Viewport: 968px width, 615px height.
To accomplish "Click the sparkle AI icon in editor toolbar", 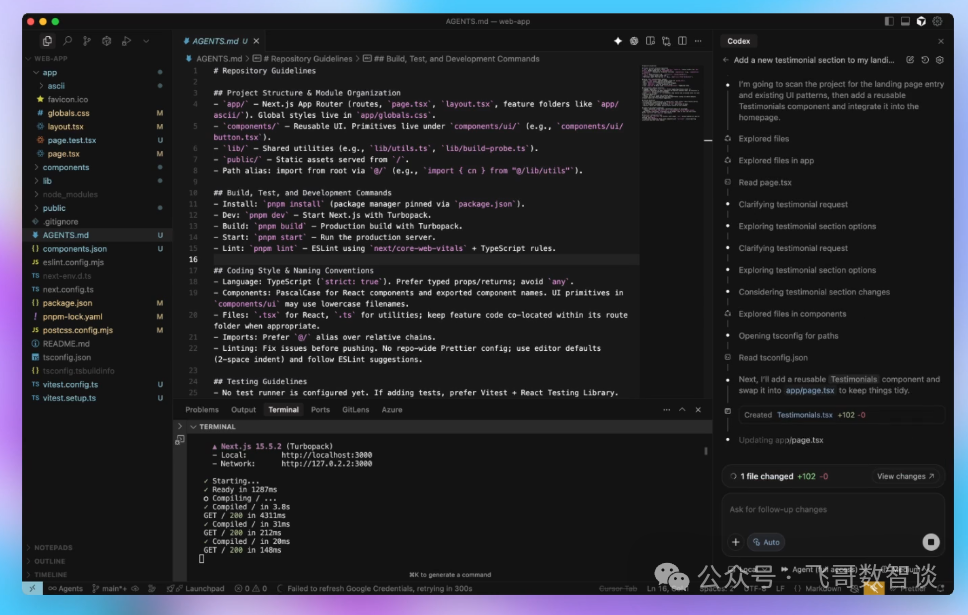I will 618,41.
